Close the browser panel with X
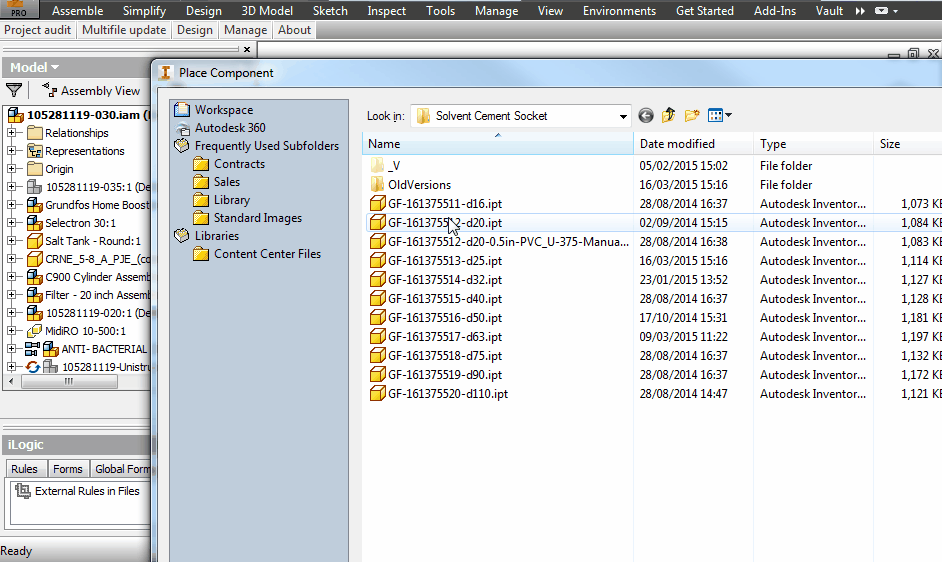The width and height of the screenshot is (942, 562). (246, 49)
